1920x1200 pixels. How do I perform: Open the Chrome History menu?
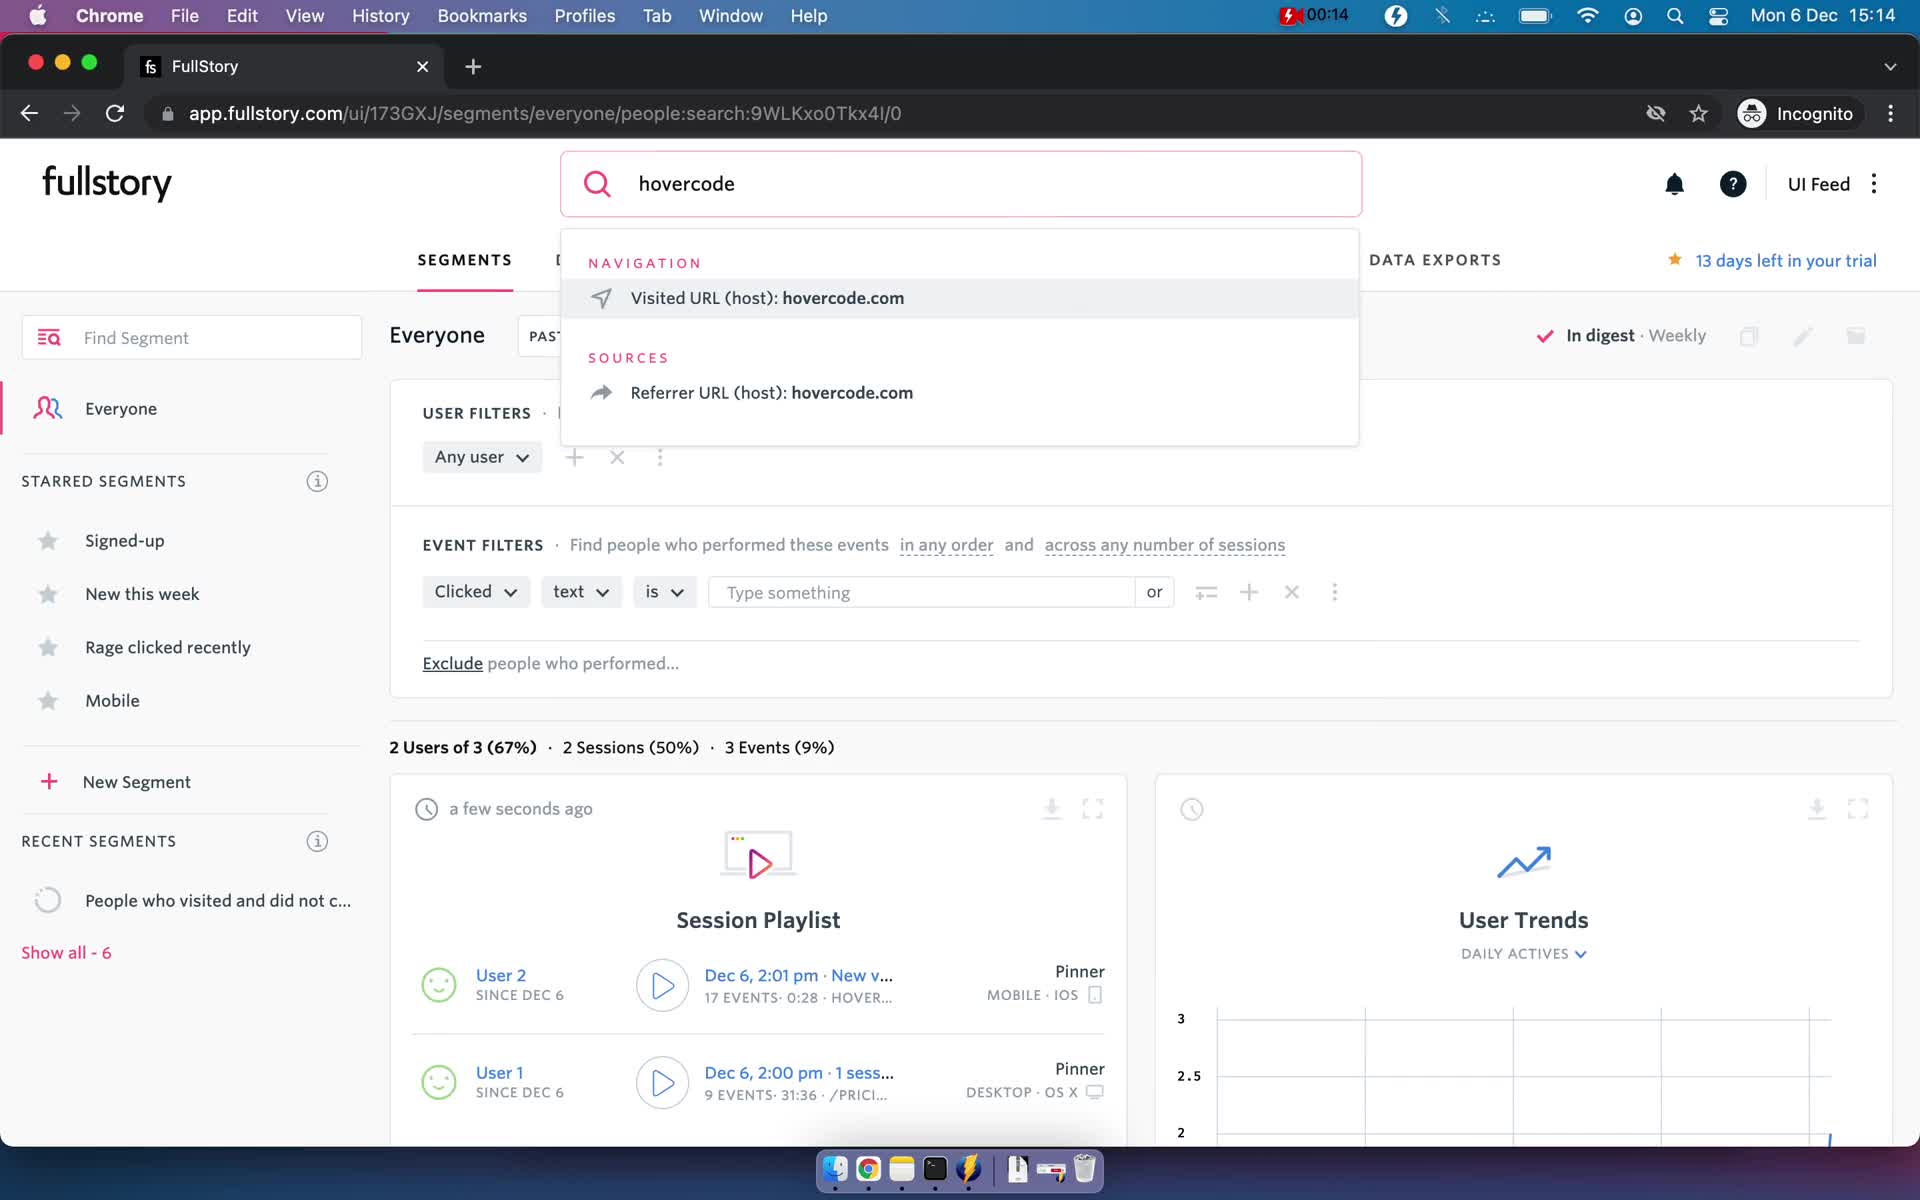(x=380, y=16)
